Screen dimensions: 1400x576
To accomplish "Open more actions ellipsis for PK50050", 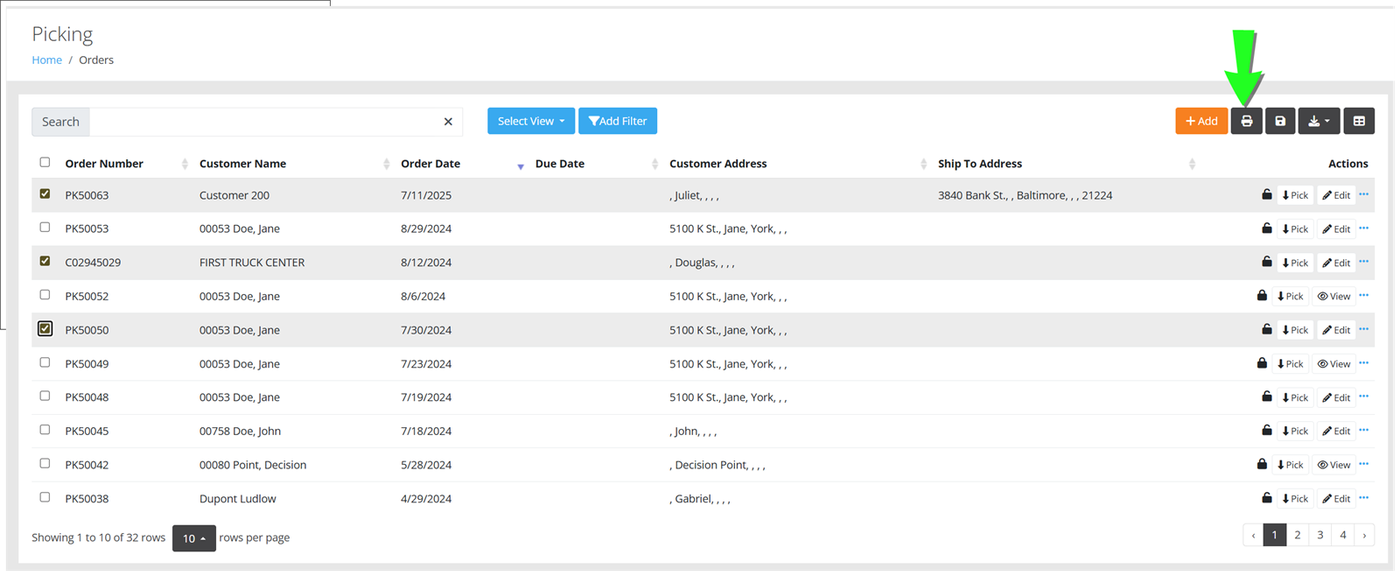I will pos(1364,329).
